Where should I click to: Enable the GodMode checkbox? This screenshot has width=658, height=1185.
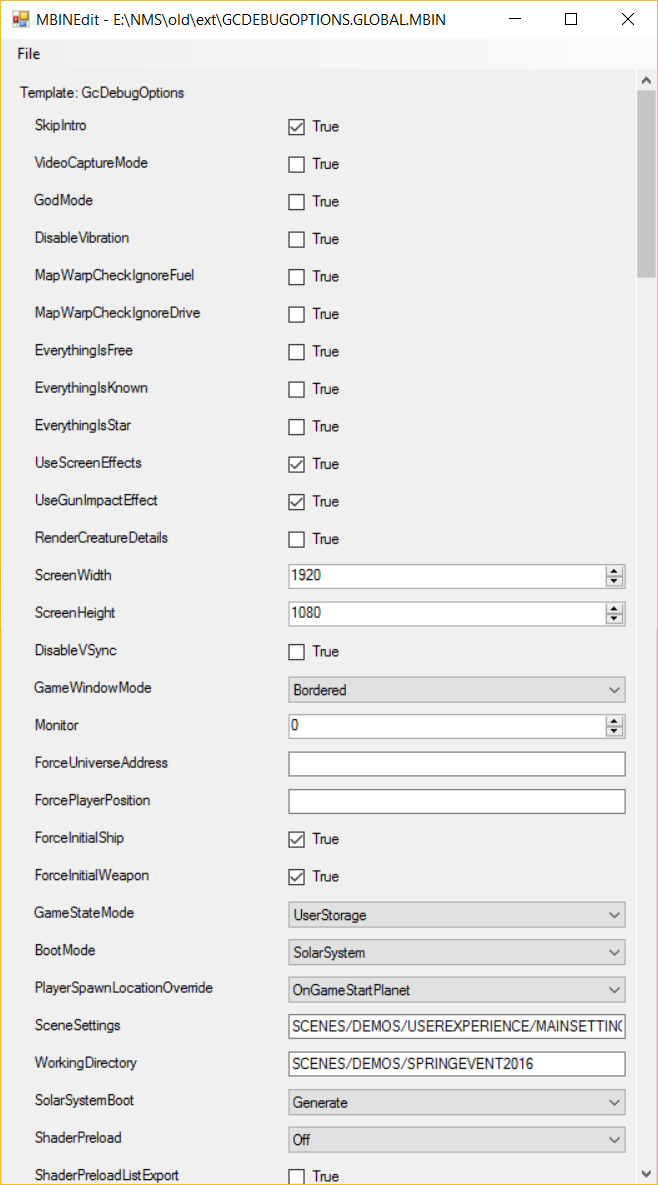[296, 202]
